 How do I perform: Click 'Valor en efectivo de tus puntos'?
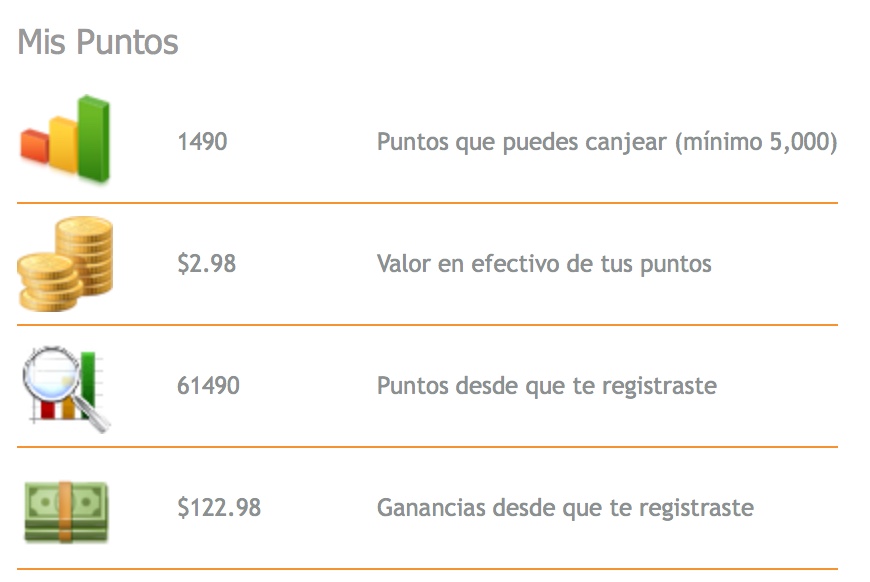pyautogui.click(x=544, y=264)
